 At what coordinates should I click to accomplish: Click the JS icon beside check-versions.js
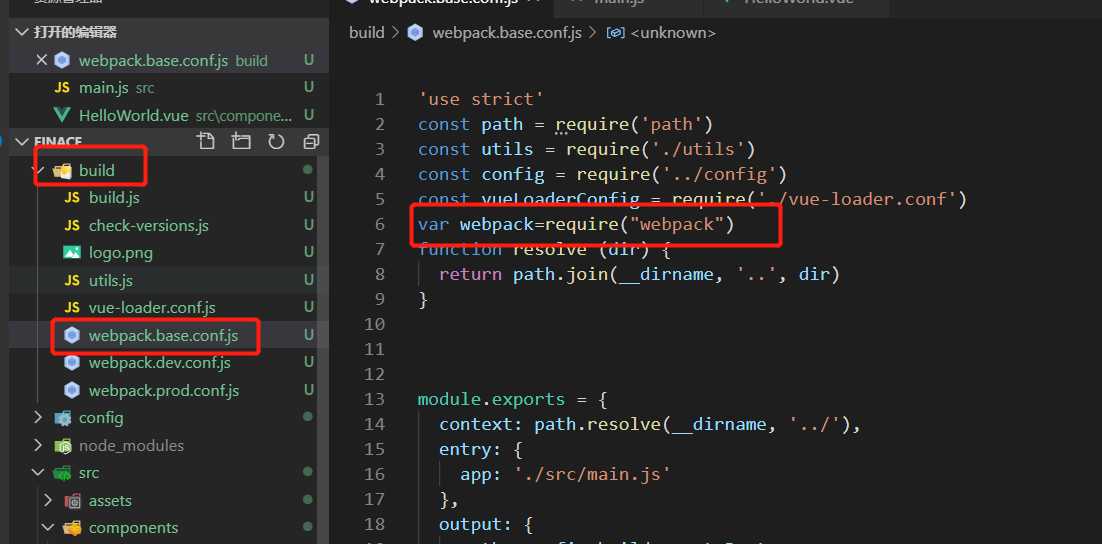72,226
